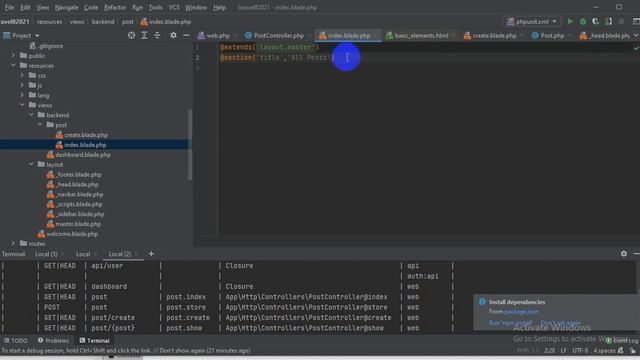Click Terminal tool window button
This screenshot has height=360, width=640.
pos(94,340)
